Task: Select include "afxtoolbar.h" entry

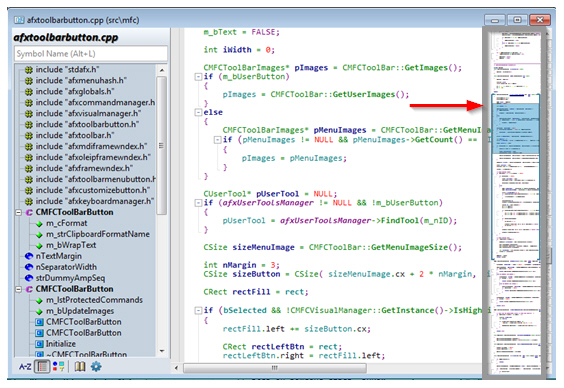Action: coord(75,136)
